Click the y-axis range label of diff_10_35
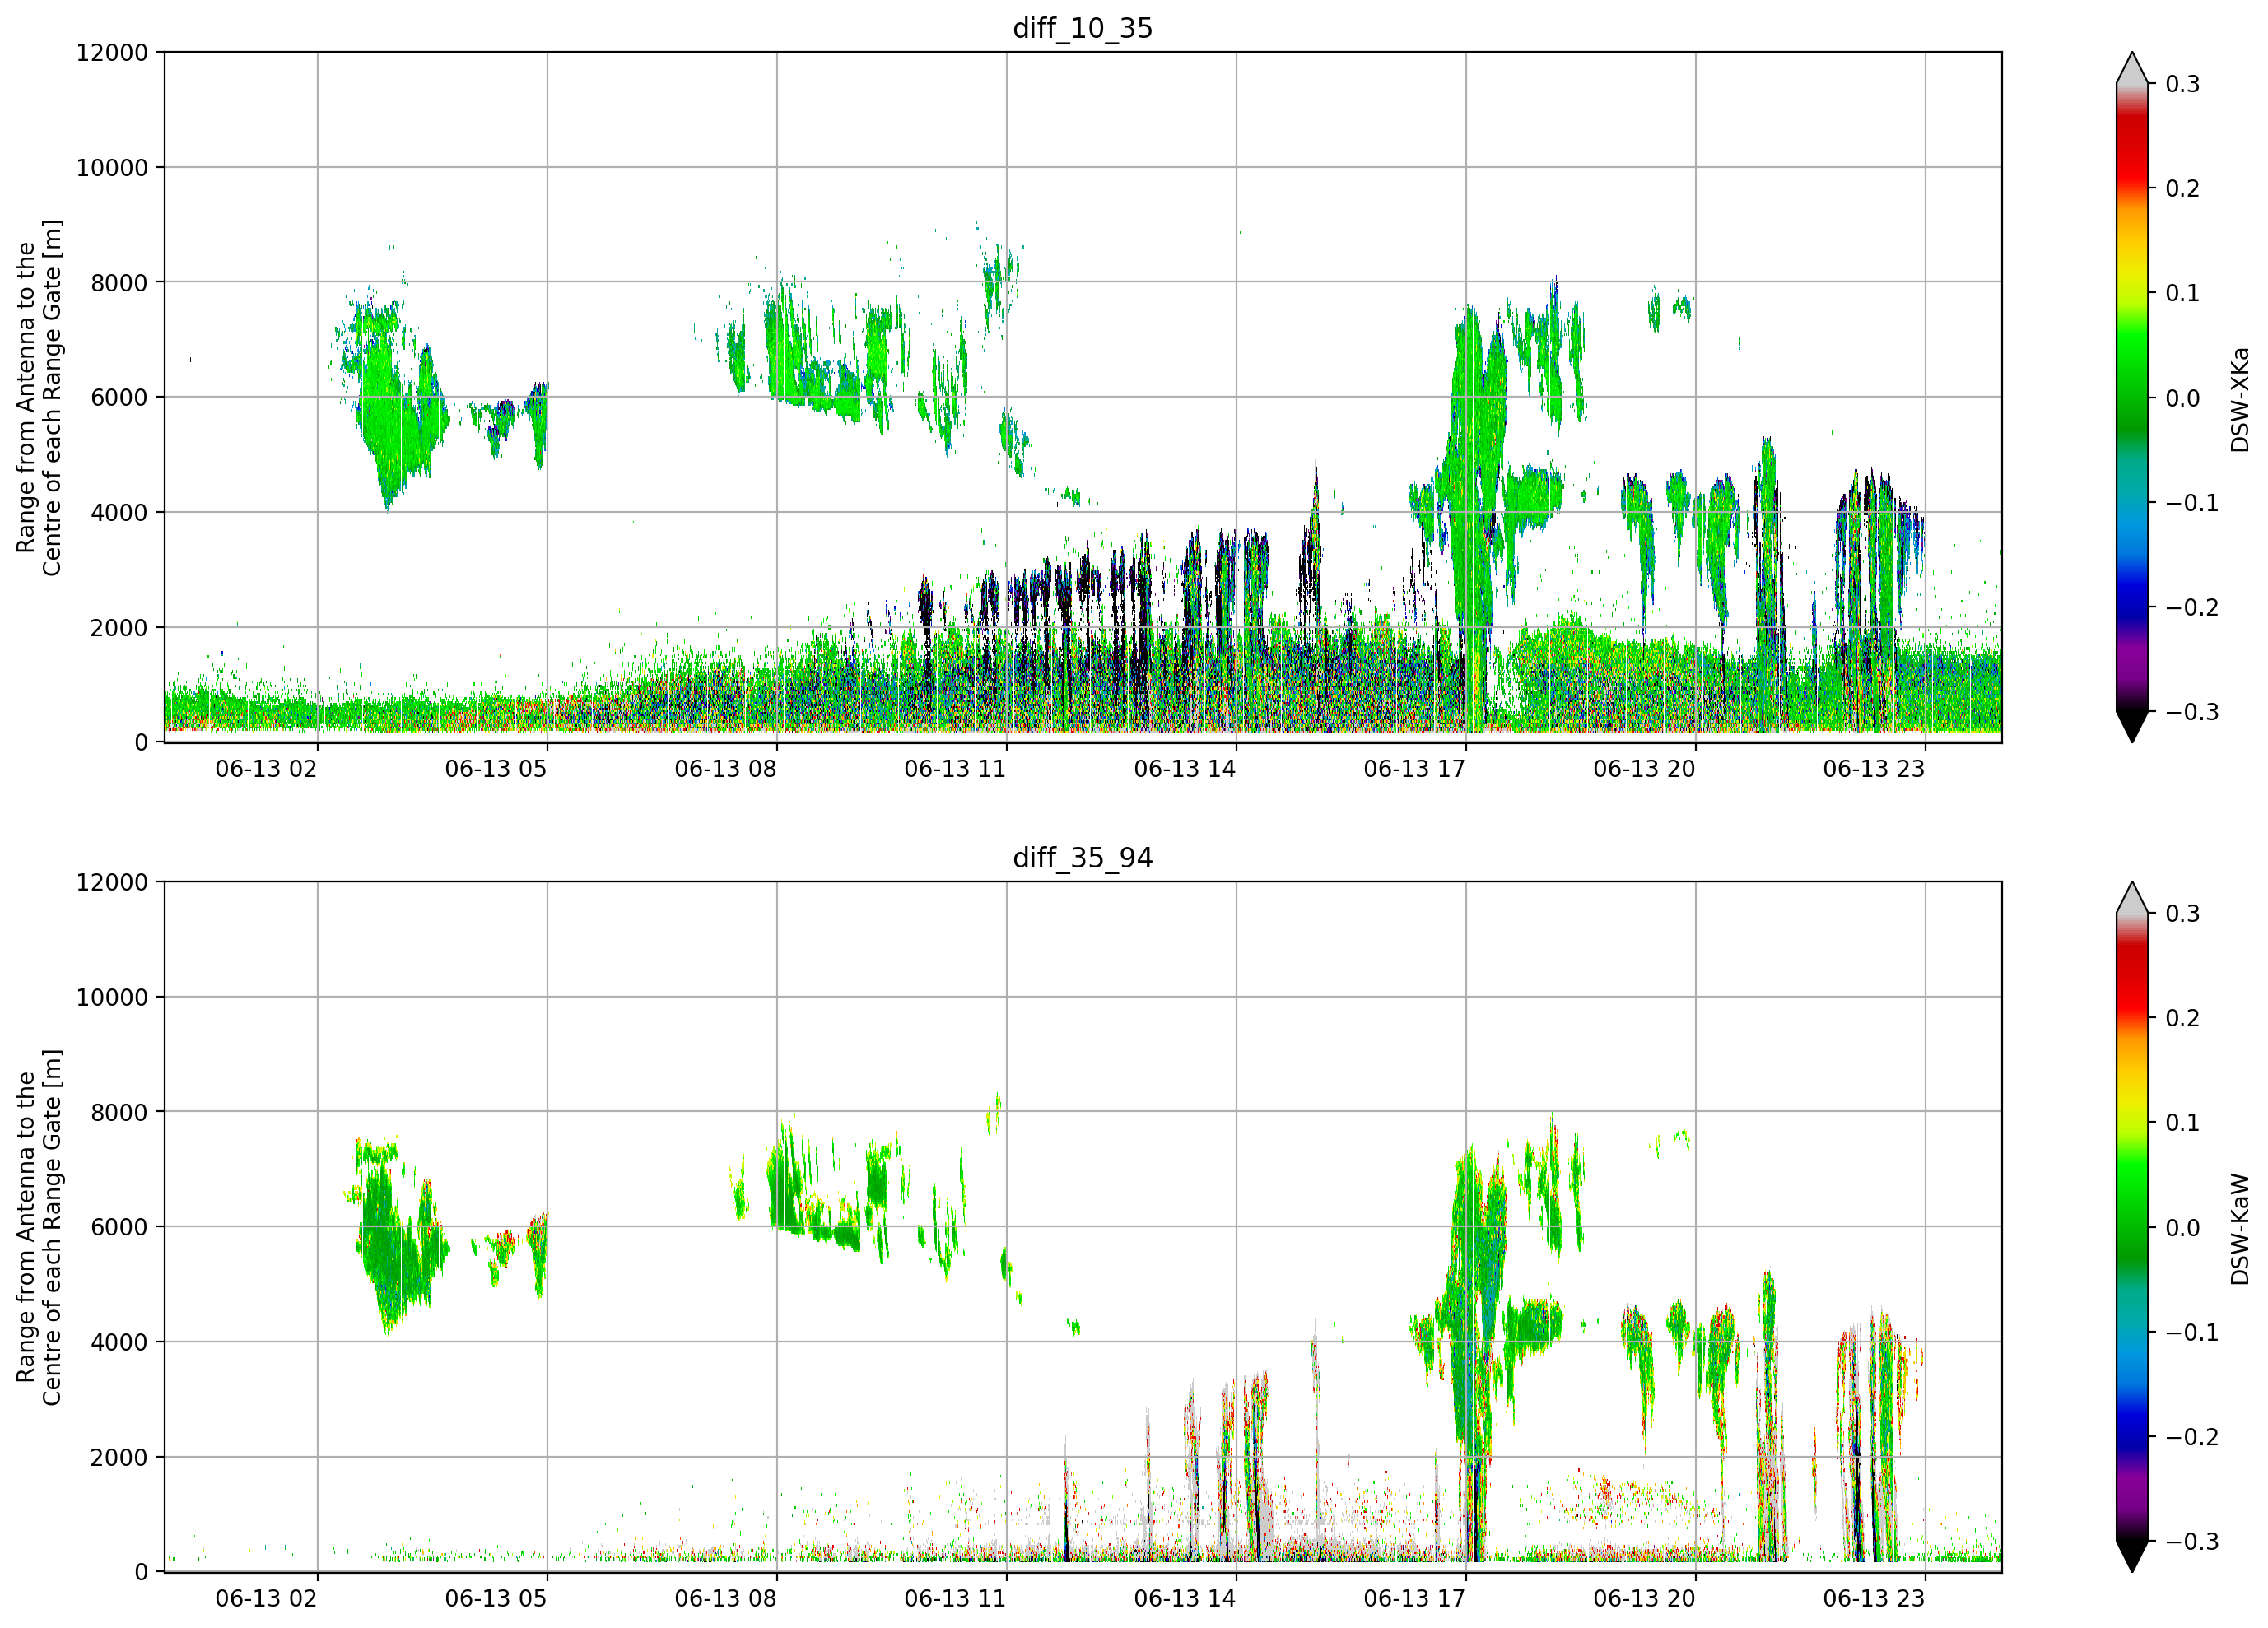 (39, 397)
